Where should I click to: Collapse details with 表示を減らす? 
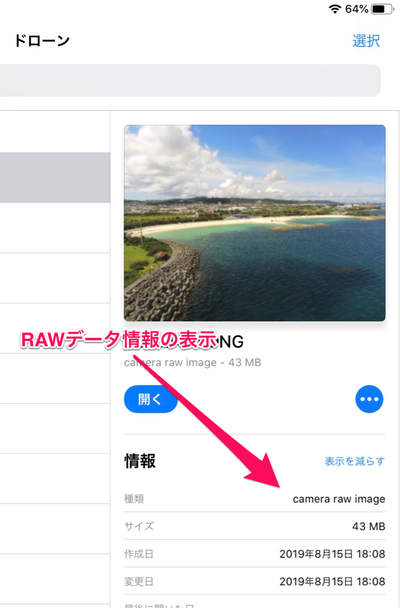tap(355, 461)
